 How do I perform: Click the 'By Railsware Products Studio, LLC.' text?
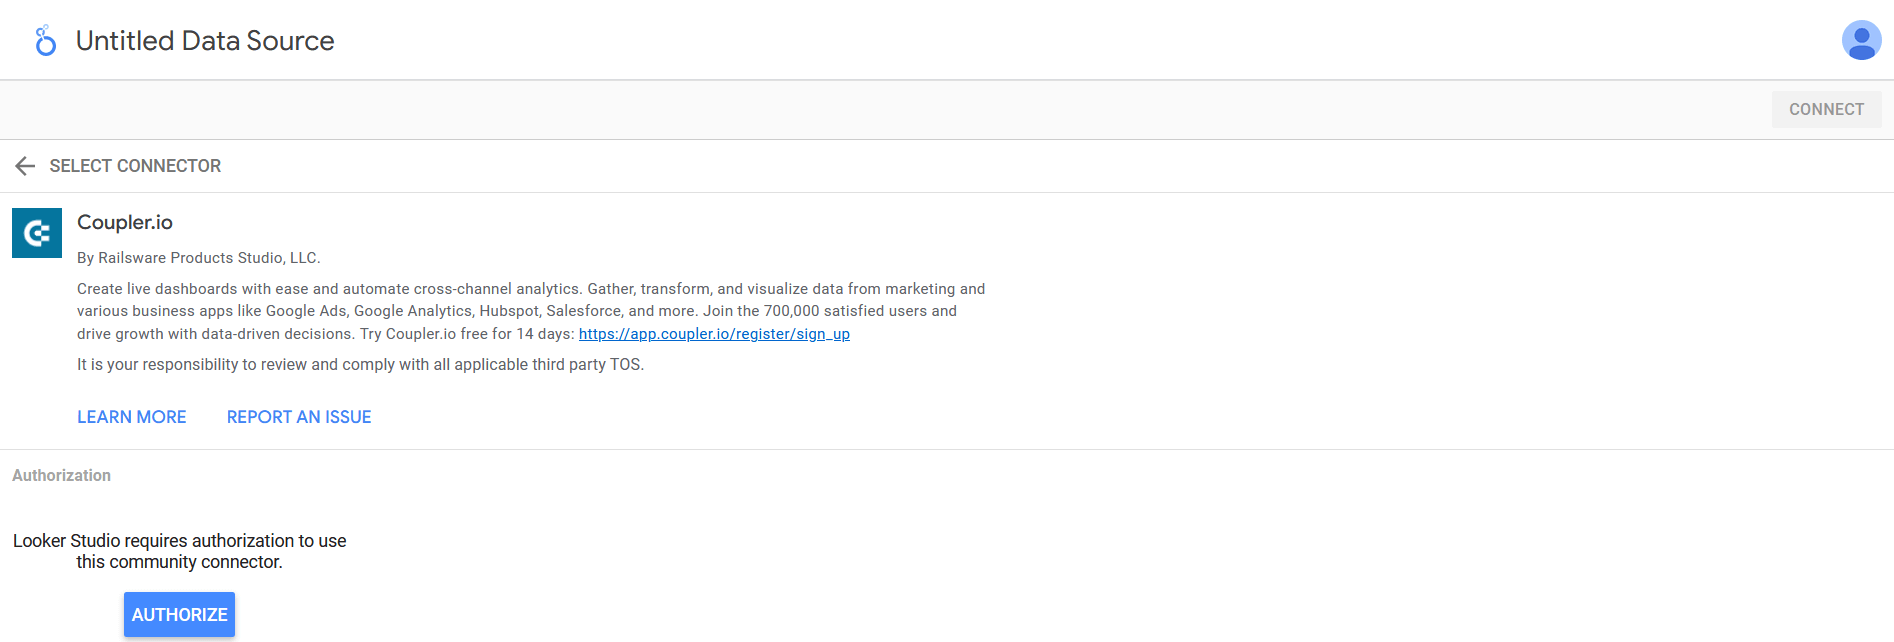(199, 258)
